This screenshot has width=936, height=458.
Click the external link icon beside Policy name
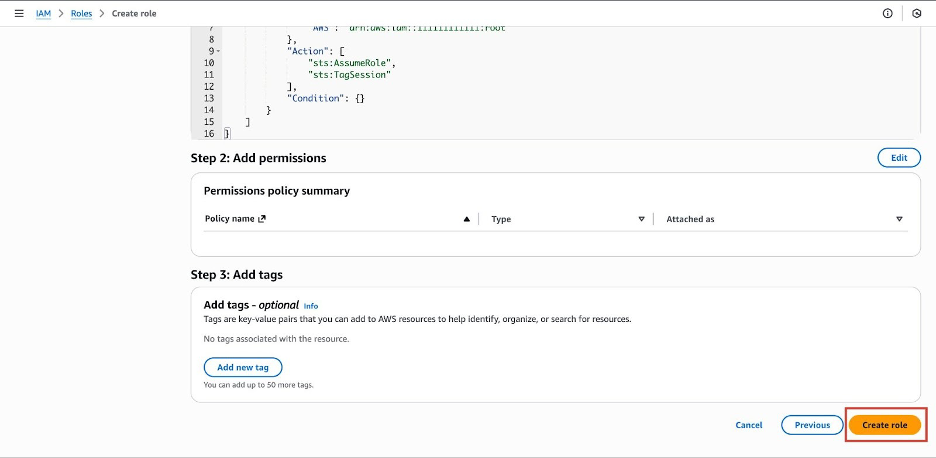262,219
